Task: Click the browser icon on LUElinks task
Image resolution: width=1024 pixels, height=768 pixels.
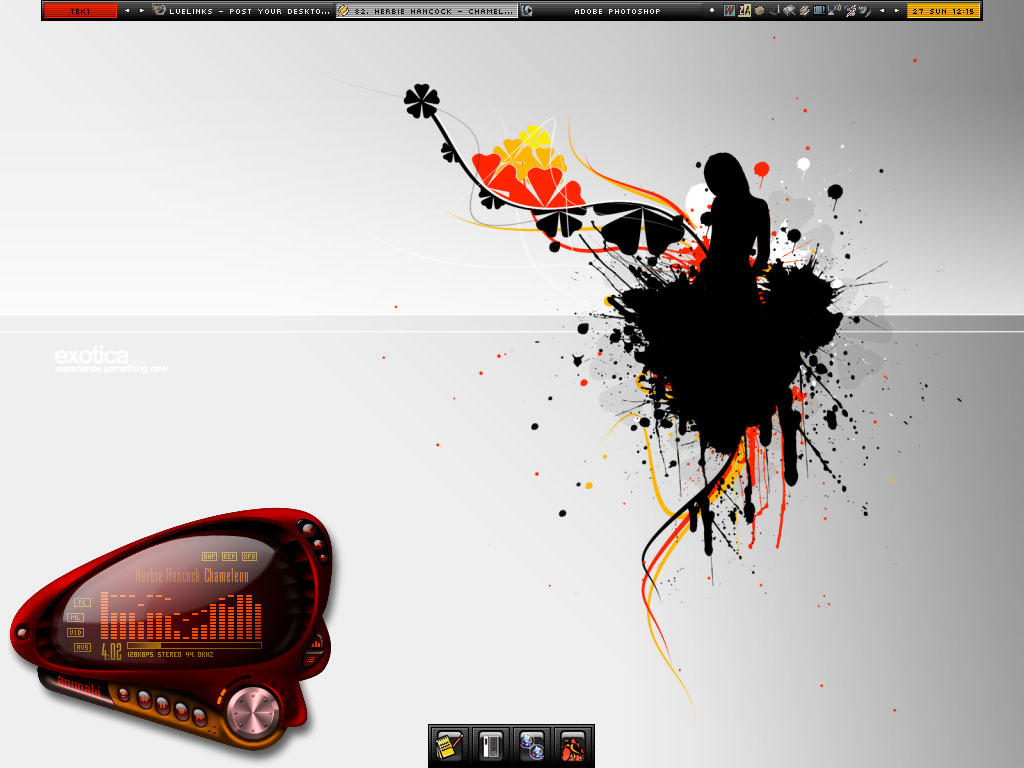Action: click(159, 10)
